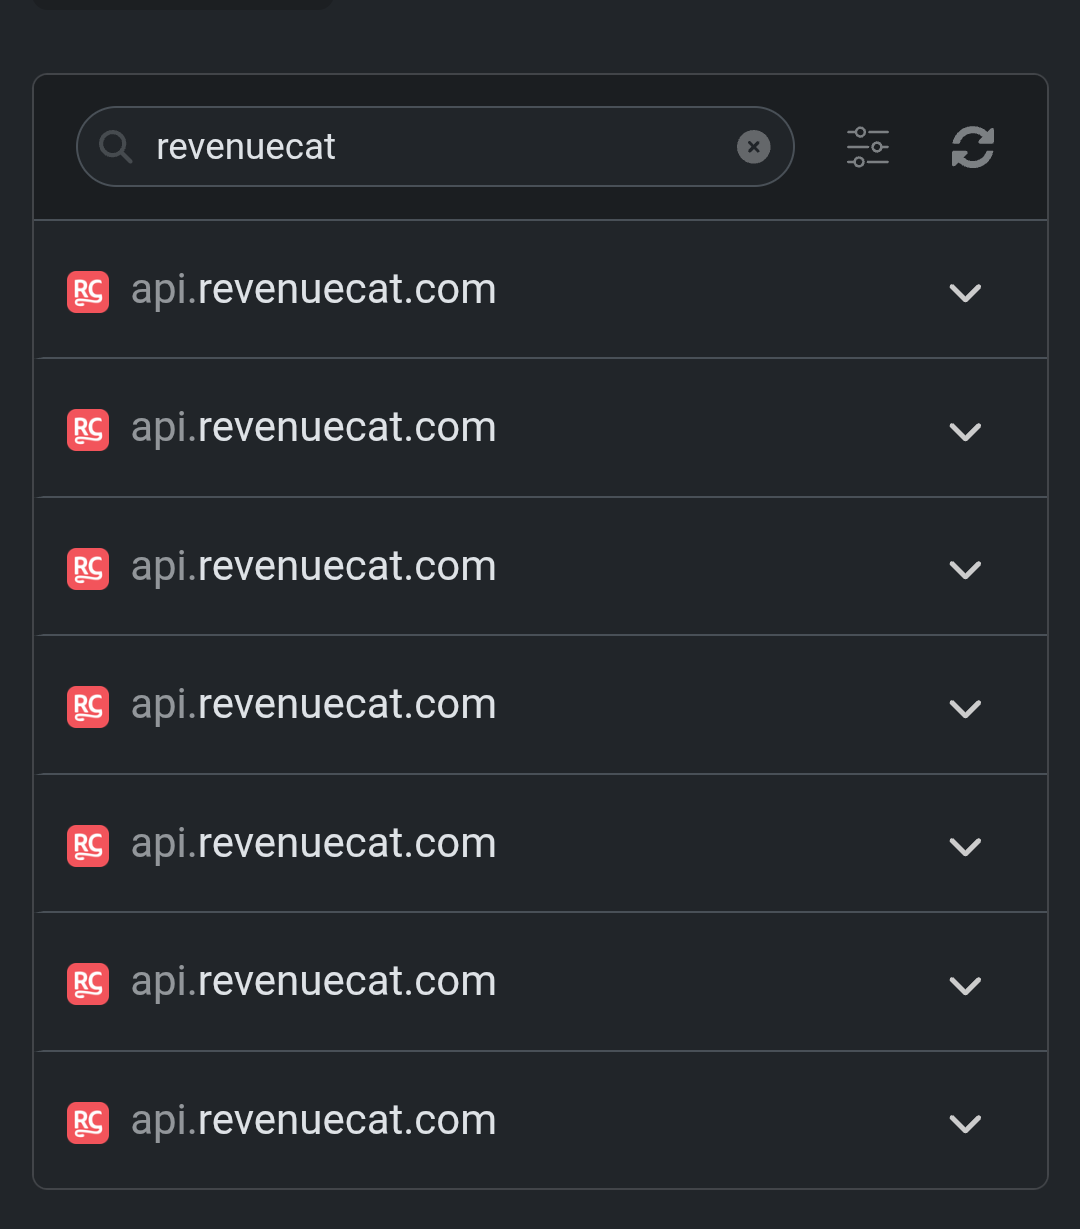Clear the revenuecat search text
The image size is (1080, 1229).
[x=753, y=147]
